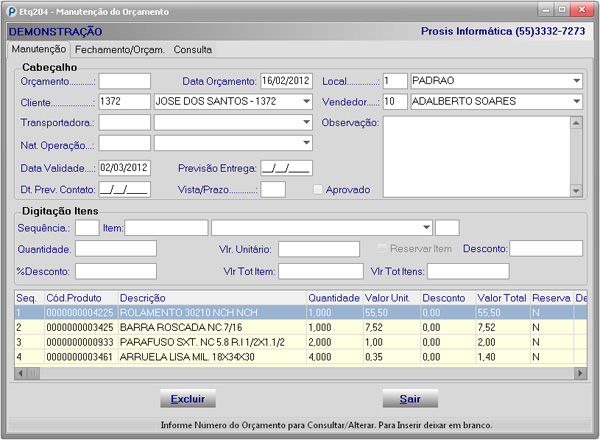Click the Orçamento number field
The image size is (600, 440).
point(125,81)
